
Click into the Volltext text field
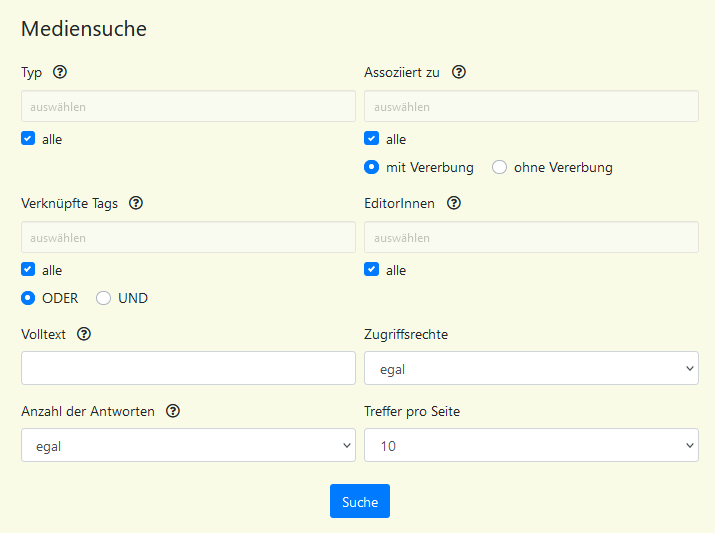188,369
